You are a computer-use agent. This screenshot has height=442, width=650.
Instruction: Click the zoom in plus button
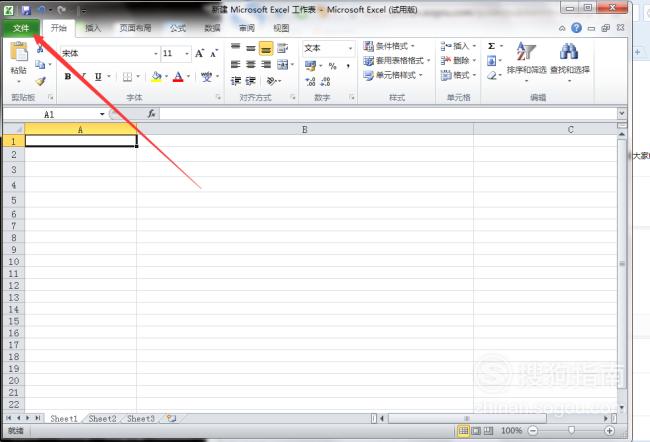[609, 431]
